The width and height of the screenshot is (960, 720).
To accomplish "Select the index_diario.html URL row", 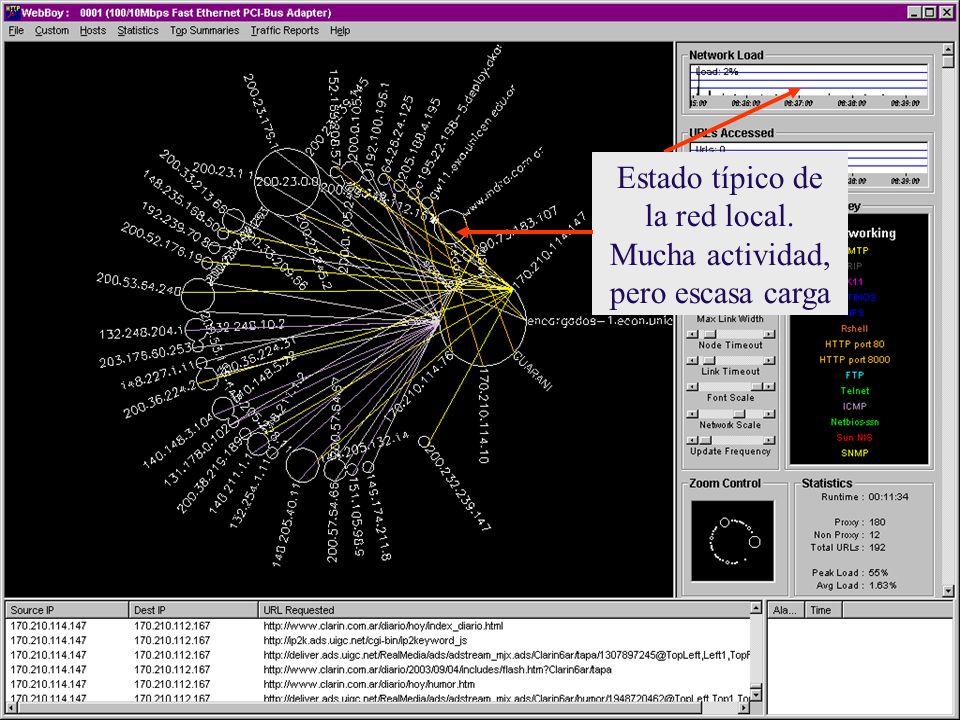I will pyautogui.click(x=378, y=626).
